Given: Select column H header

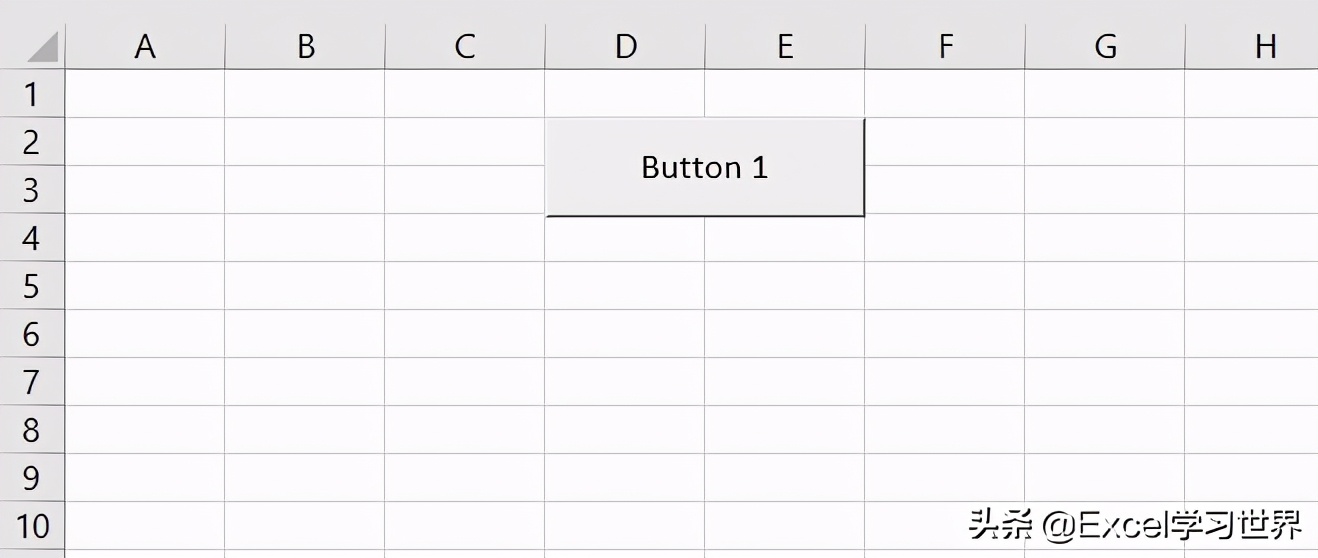Looking at the screenshot, I should (1251, 46).
